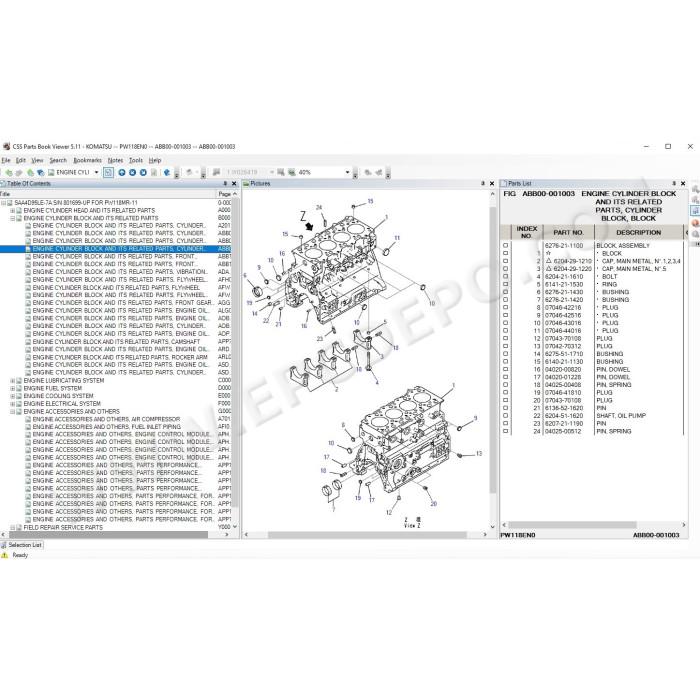Check the box for PIN, DOWEL 04020-00820

[x=505, y=369]
